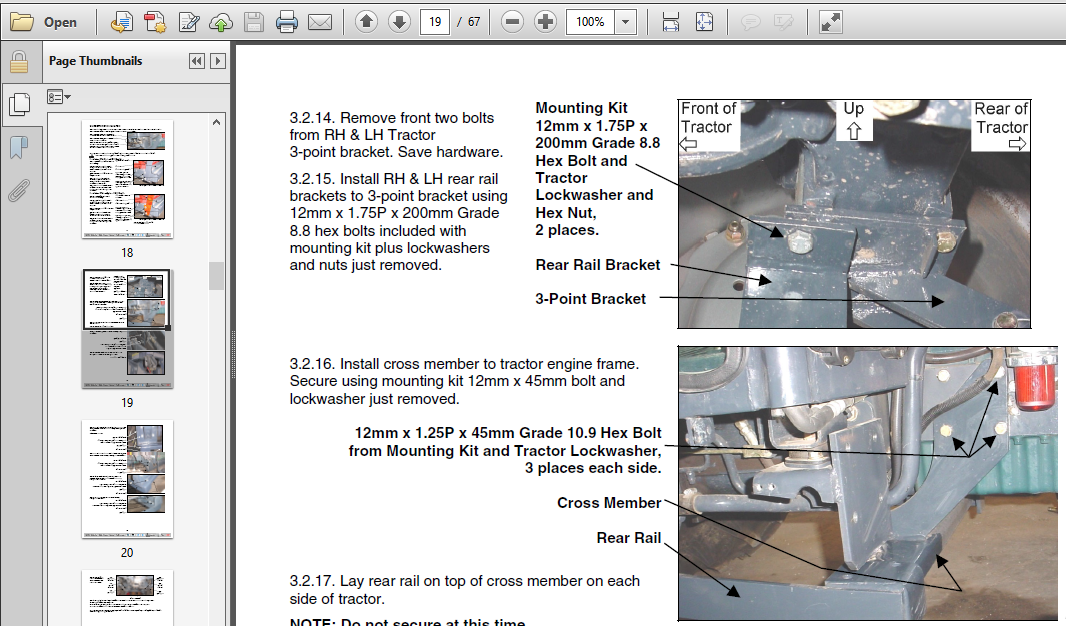Viewport: 1066px width, 626px height.
Task: Open a file with the Open button
Action: 44,22
